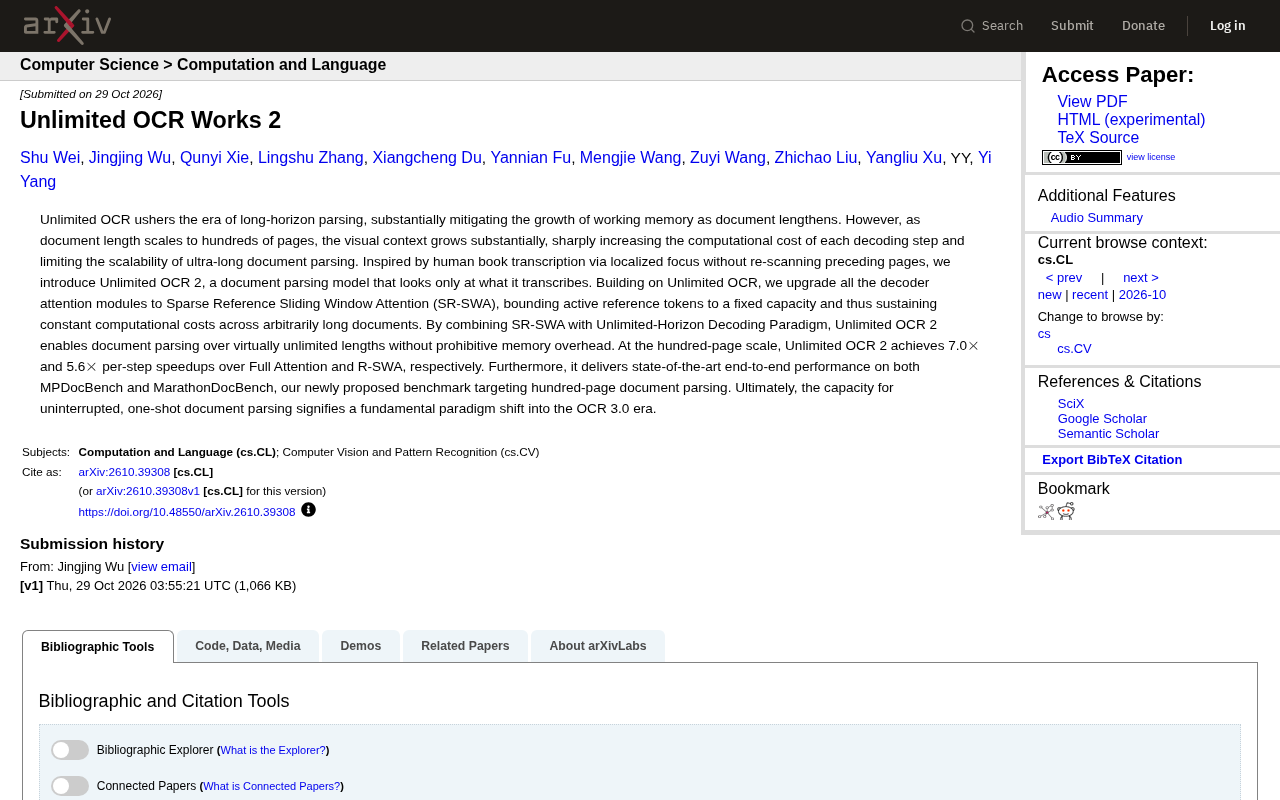Image resolution: width=1280 pixels, height=800 pixels.
Task: Turn on the Connected Papers toggle
Action: [x=70, y=786]
